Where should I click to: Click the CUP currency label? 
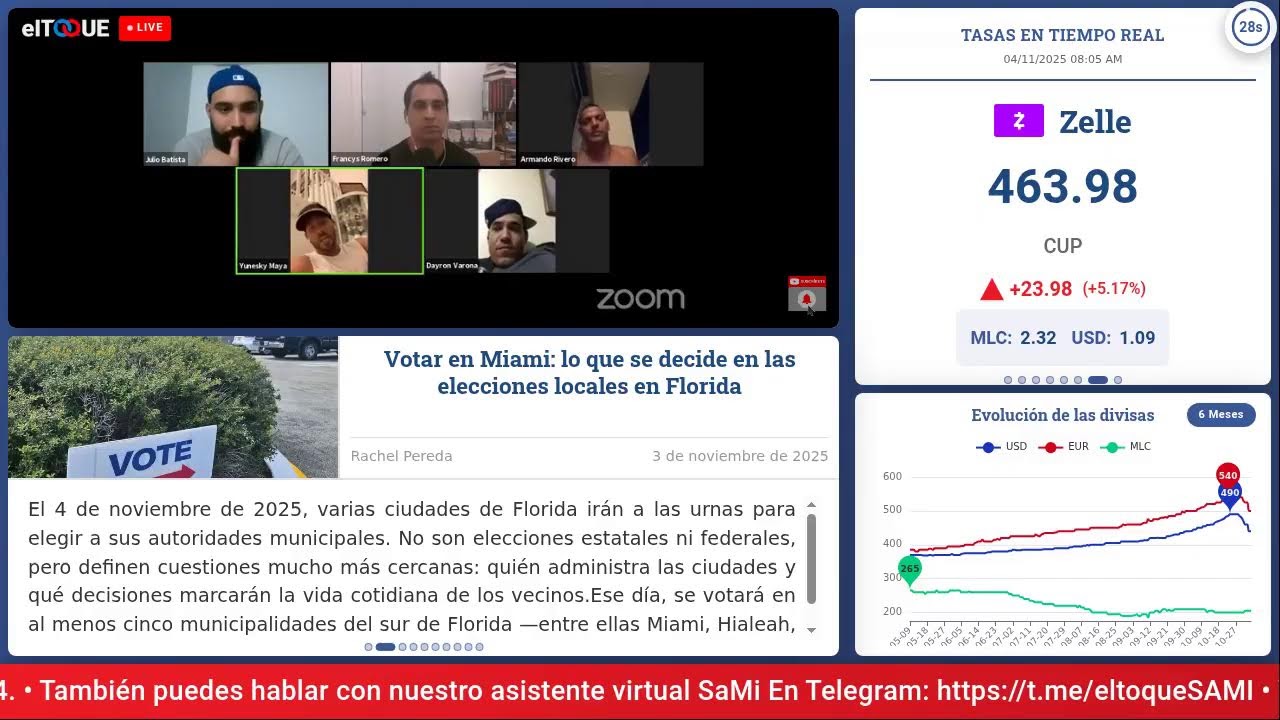(x=1062, y=246)
